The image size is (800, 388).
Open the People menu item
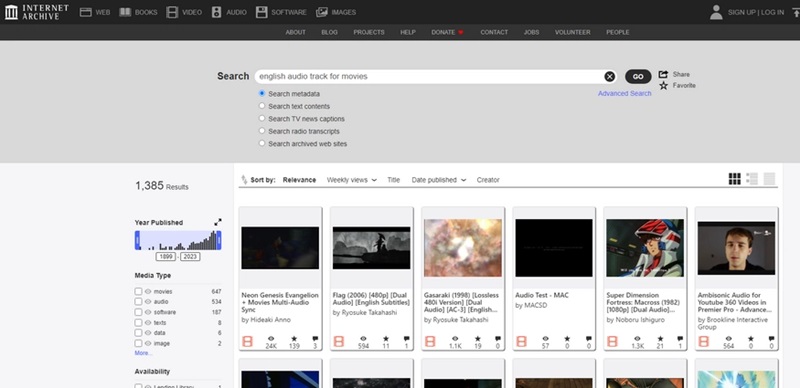(617, 32)
